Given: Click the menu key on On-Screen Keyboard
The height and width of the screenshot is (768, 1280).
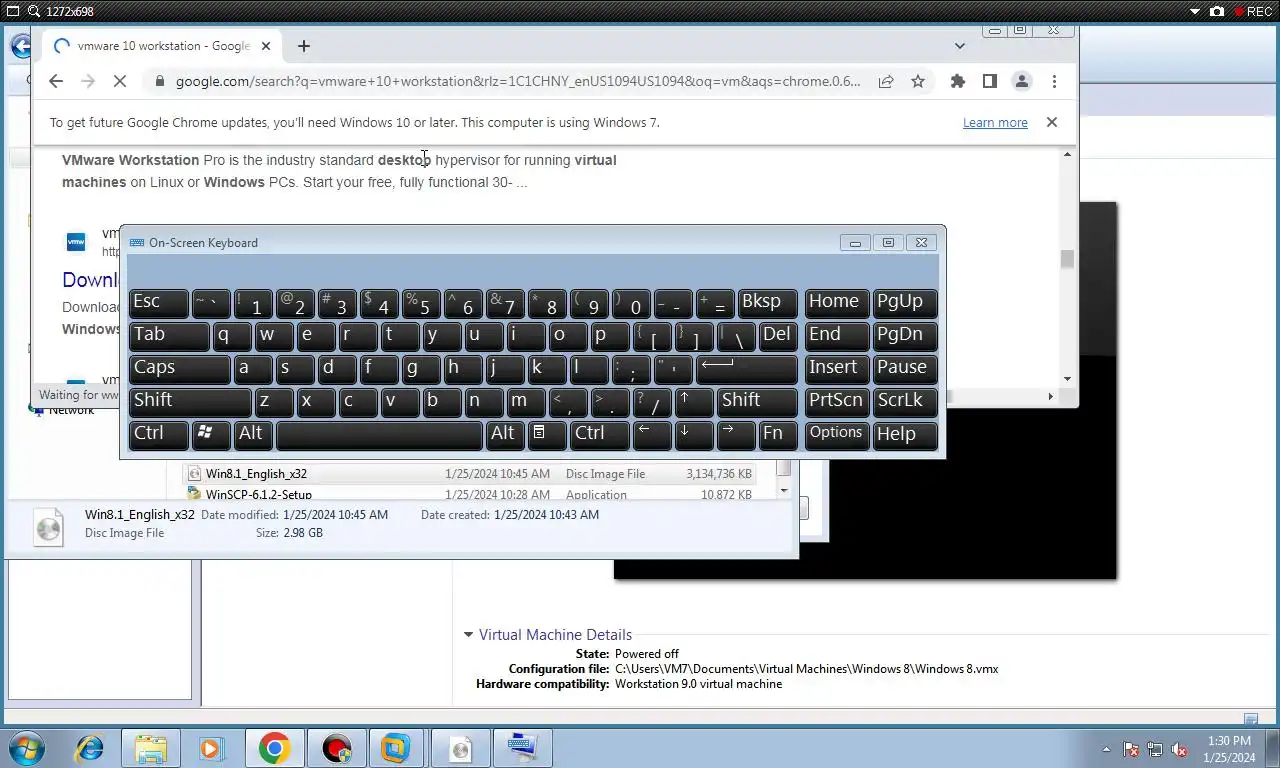Looking at the screenshot, I should [x=546, y=435].
